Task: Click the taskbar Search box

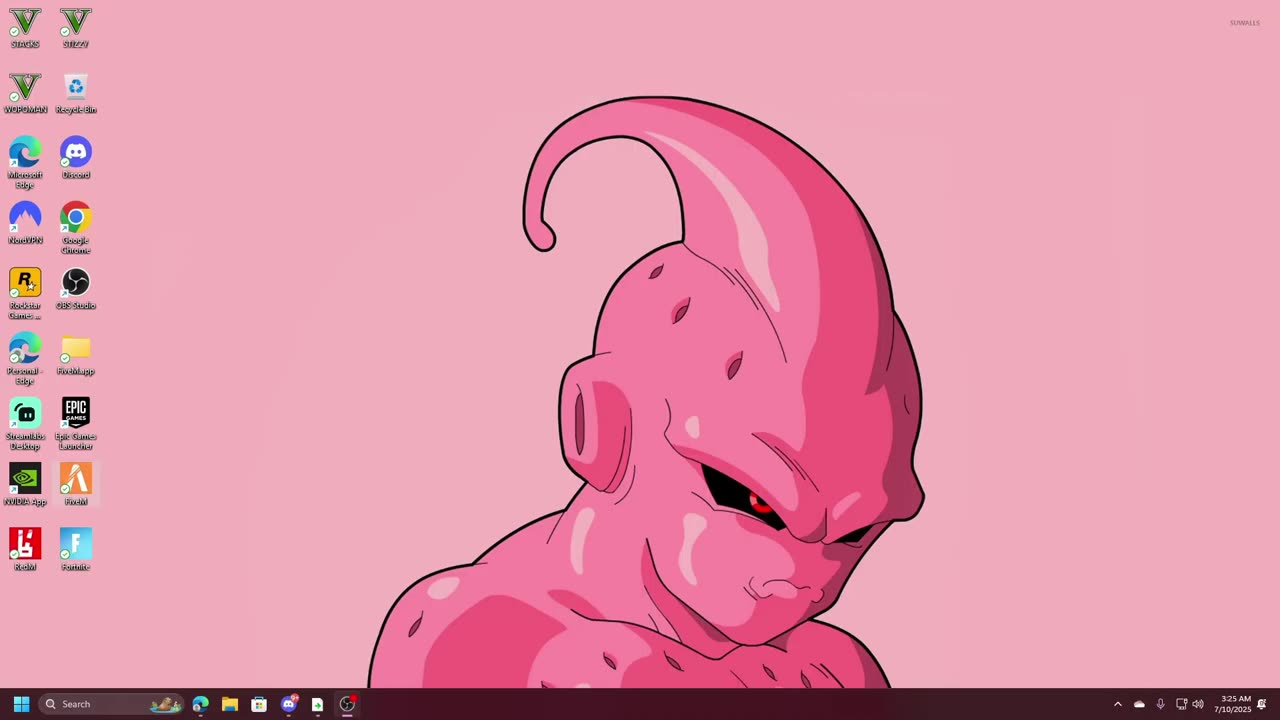Action: (111, 704)
